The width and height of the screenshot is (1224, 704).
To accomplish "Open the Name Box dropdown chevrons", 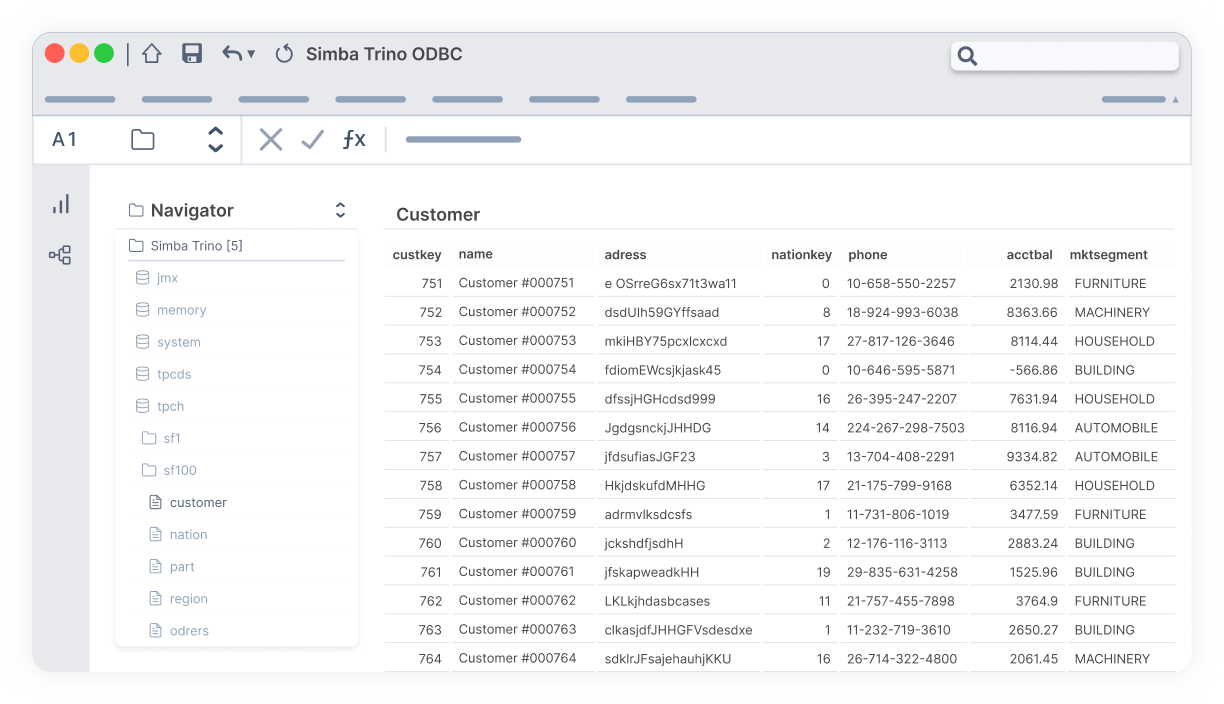I will [x=216, y=139].
